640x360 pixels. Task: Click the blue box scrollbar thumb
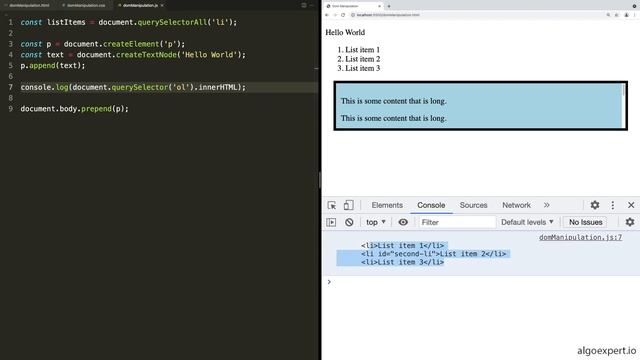click(623, 90)
